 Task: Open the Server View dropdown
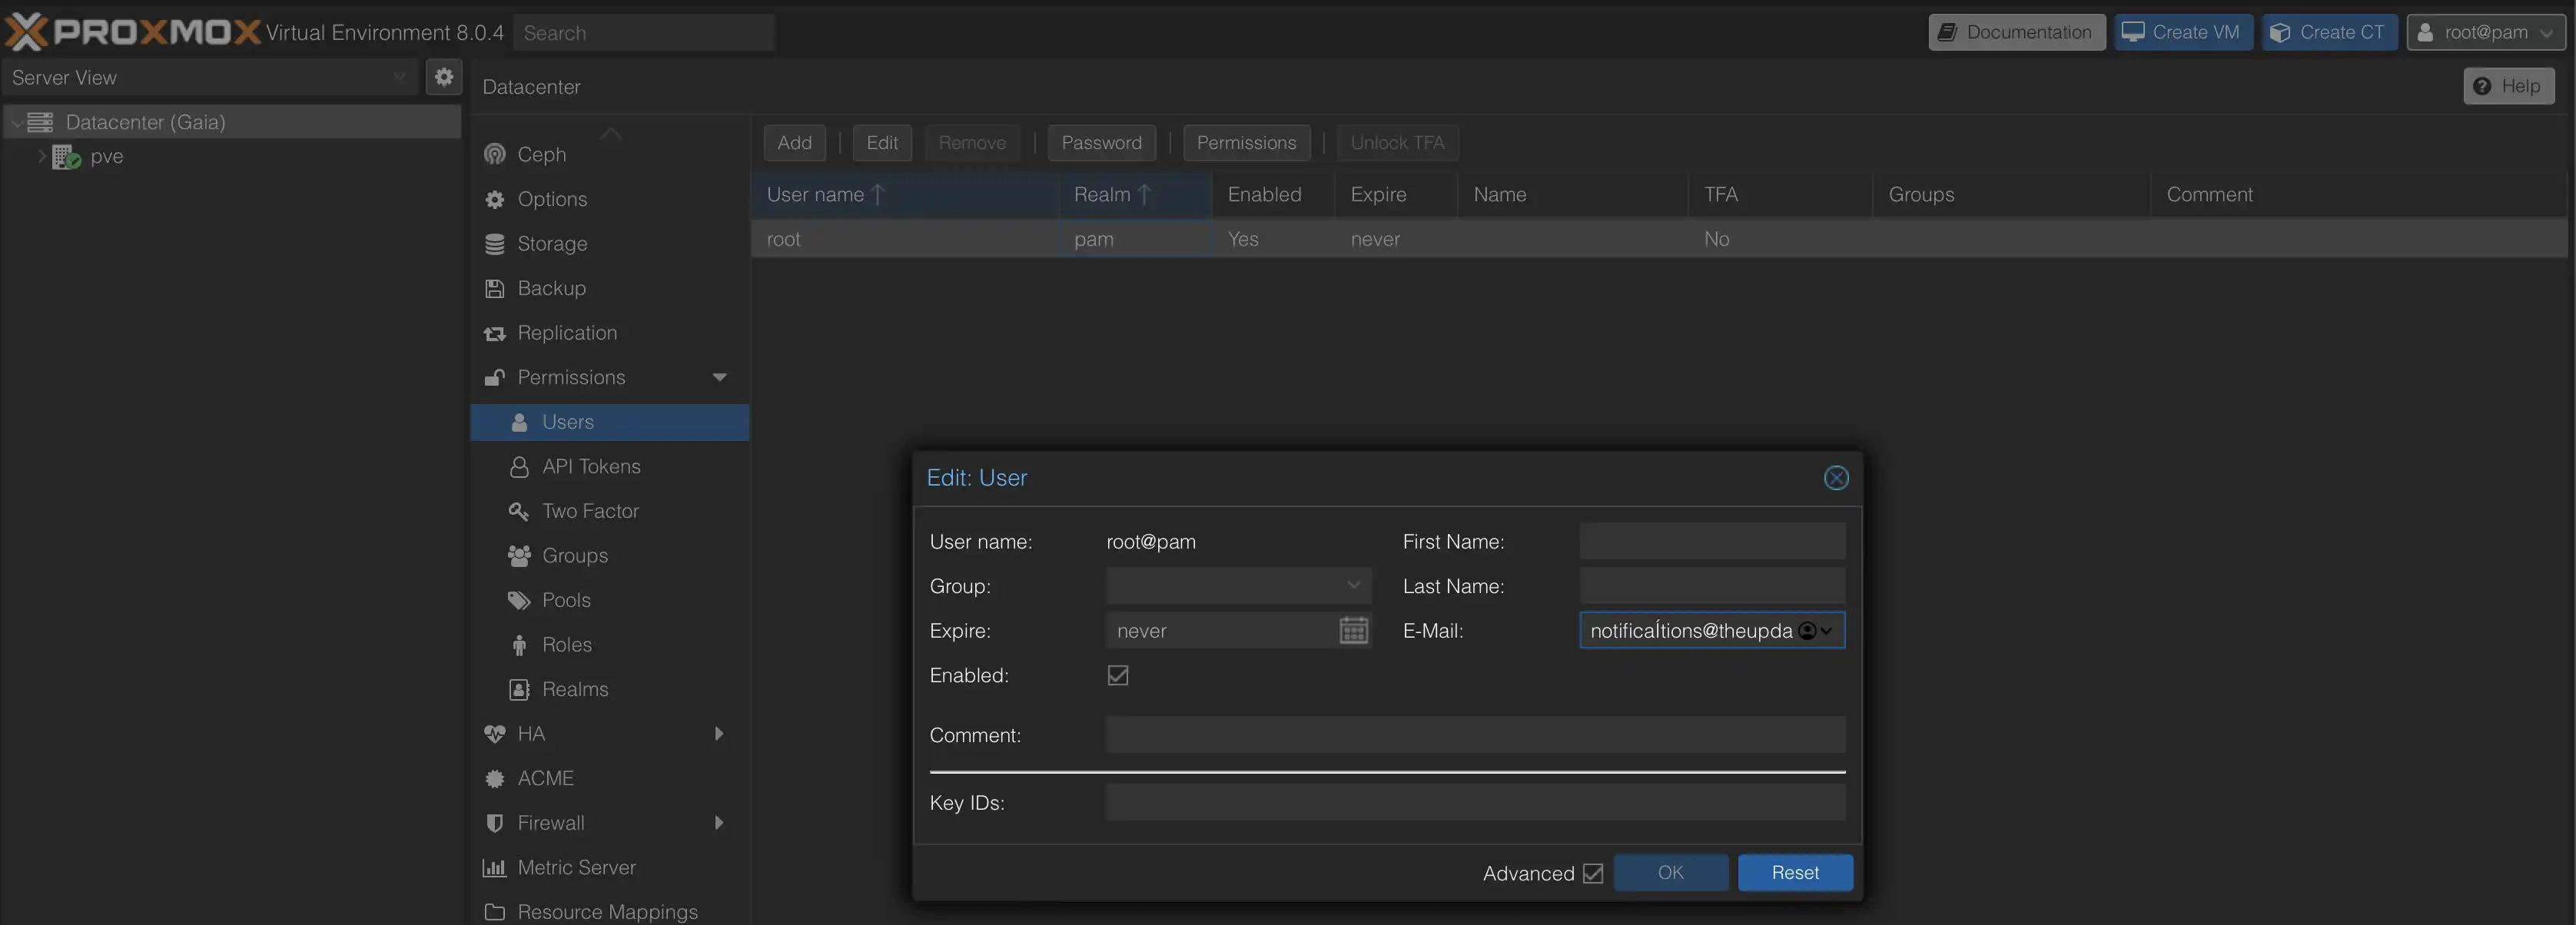tap(399, 77)
